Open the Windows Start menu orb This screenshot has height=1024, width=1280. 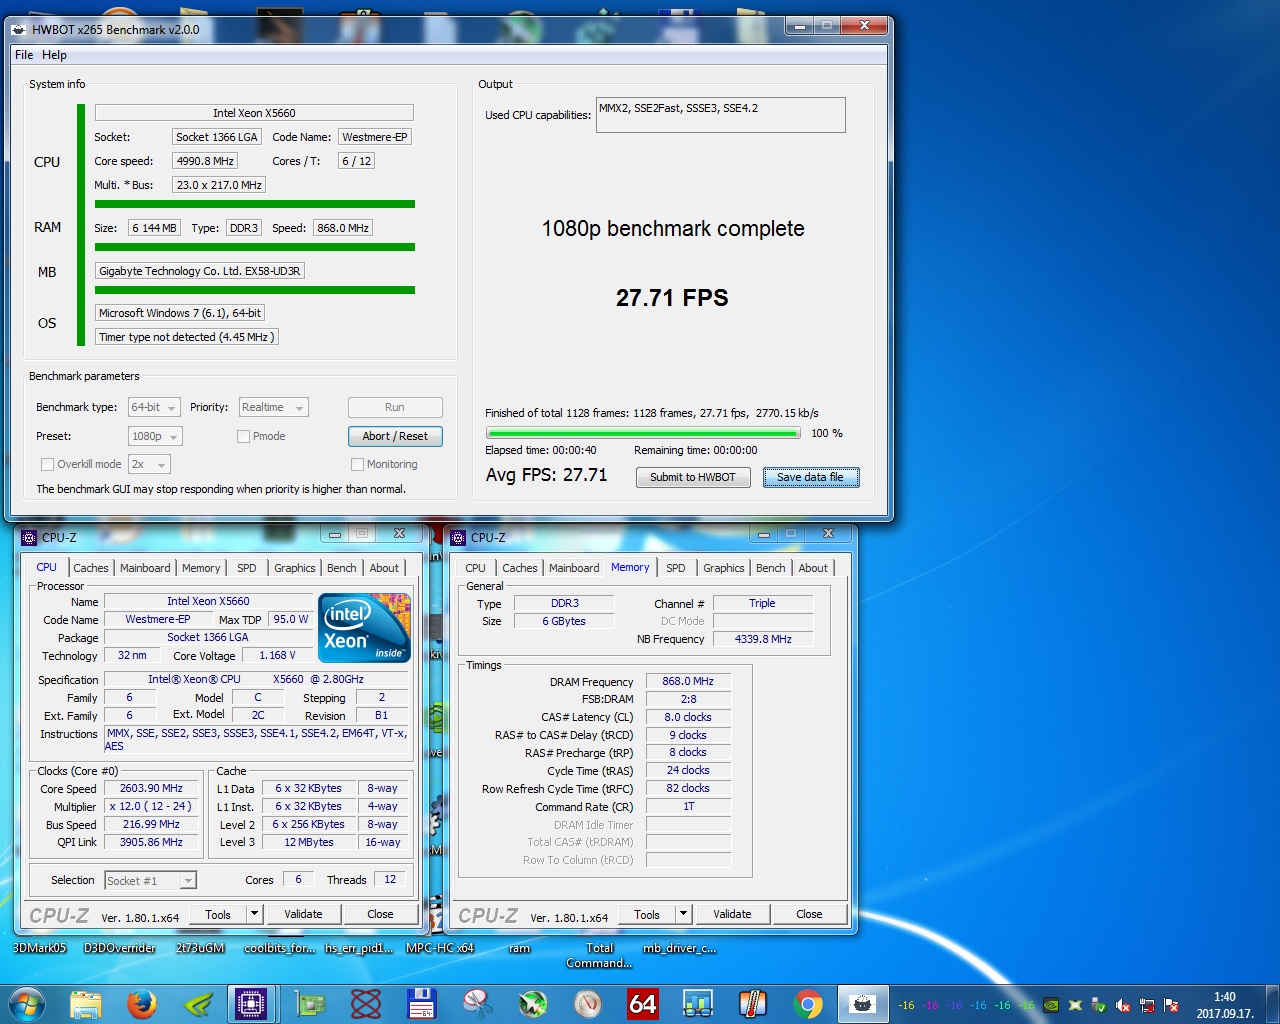pyautogui.click(x=26, y=1003)
